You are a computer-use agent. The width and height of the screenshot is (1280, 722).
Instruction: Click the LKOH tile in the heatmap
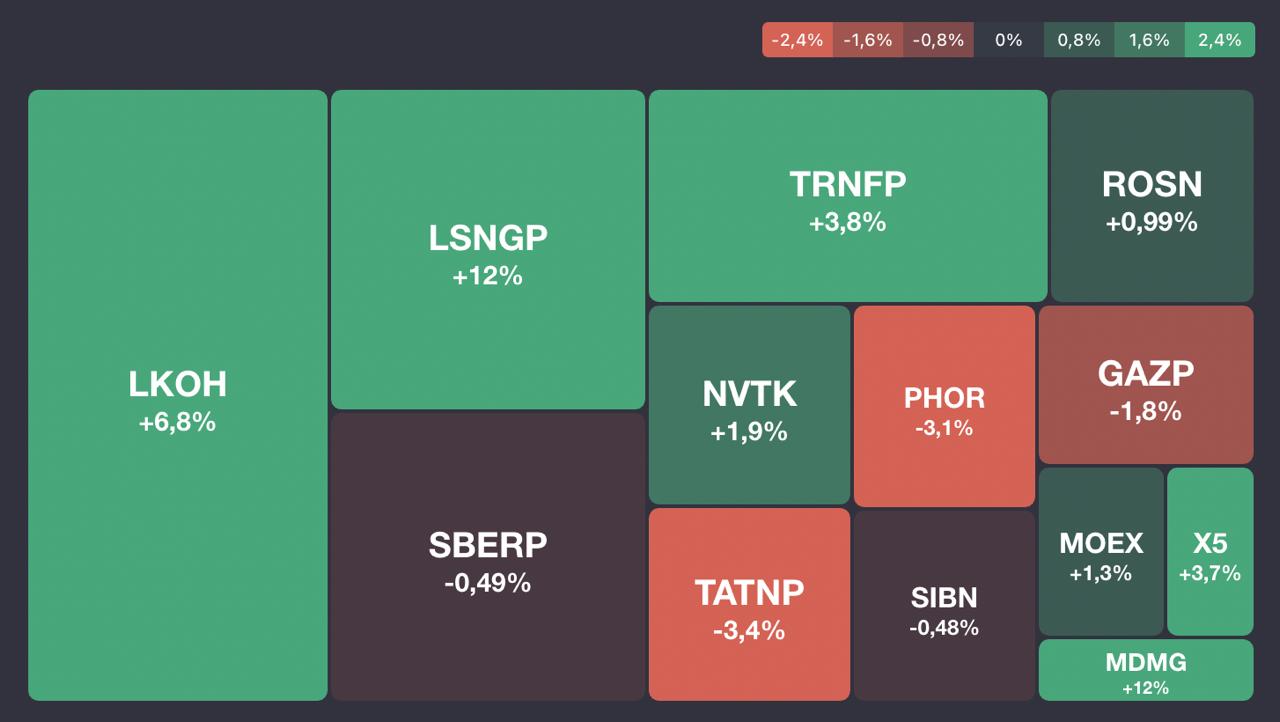[177, 395]
